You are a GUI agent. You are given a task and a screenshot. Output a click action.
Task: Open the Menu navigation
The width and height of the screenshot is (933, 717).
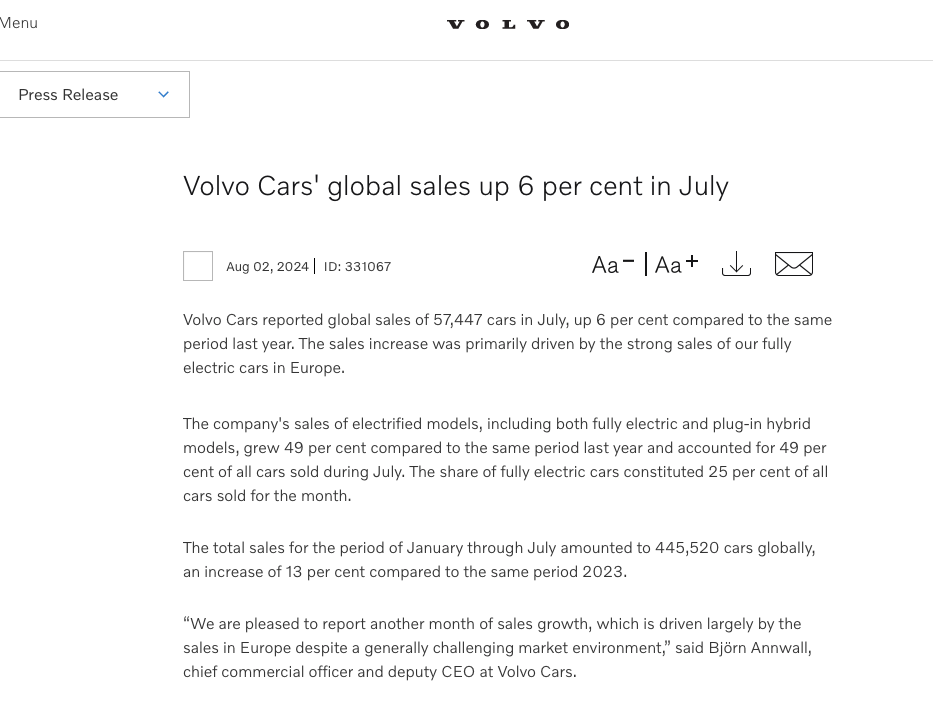pyautogui.click(x=18, y=23)
